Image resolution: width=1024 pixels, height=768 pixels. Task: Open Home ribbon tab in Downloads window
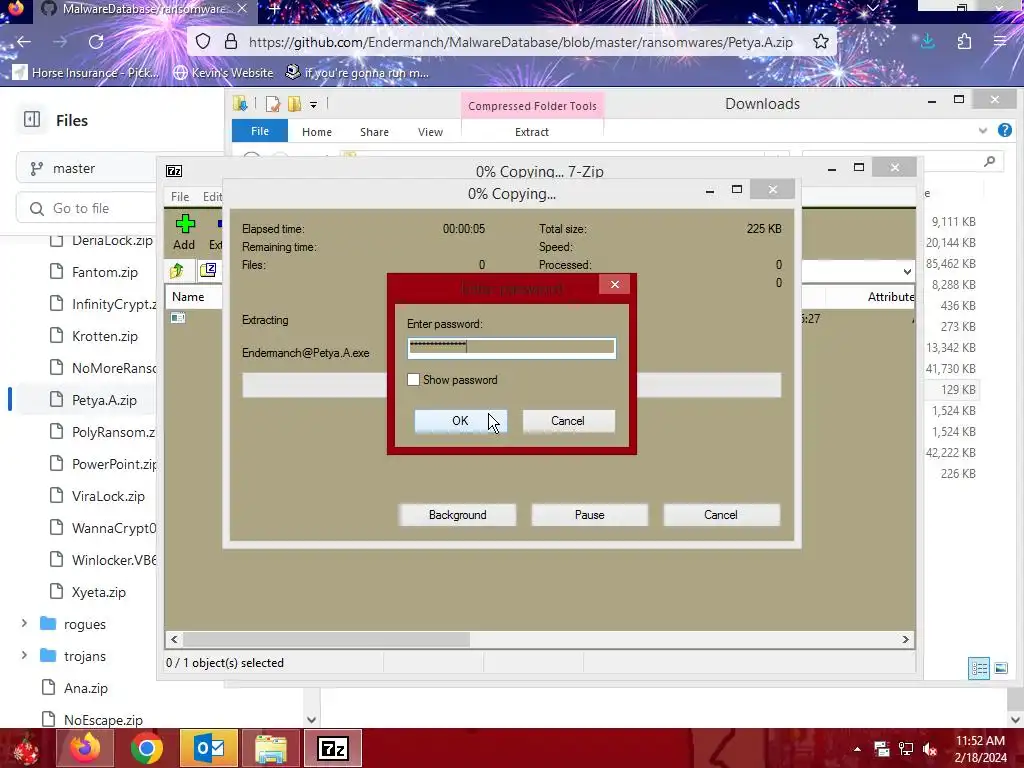[317, 132]
